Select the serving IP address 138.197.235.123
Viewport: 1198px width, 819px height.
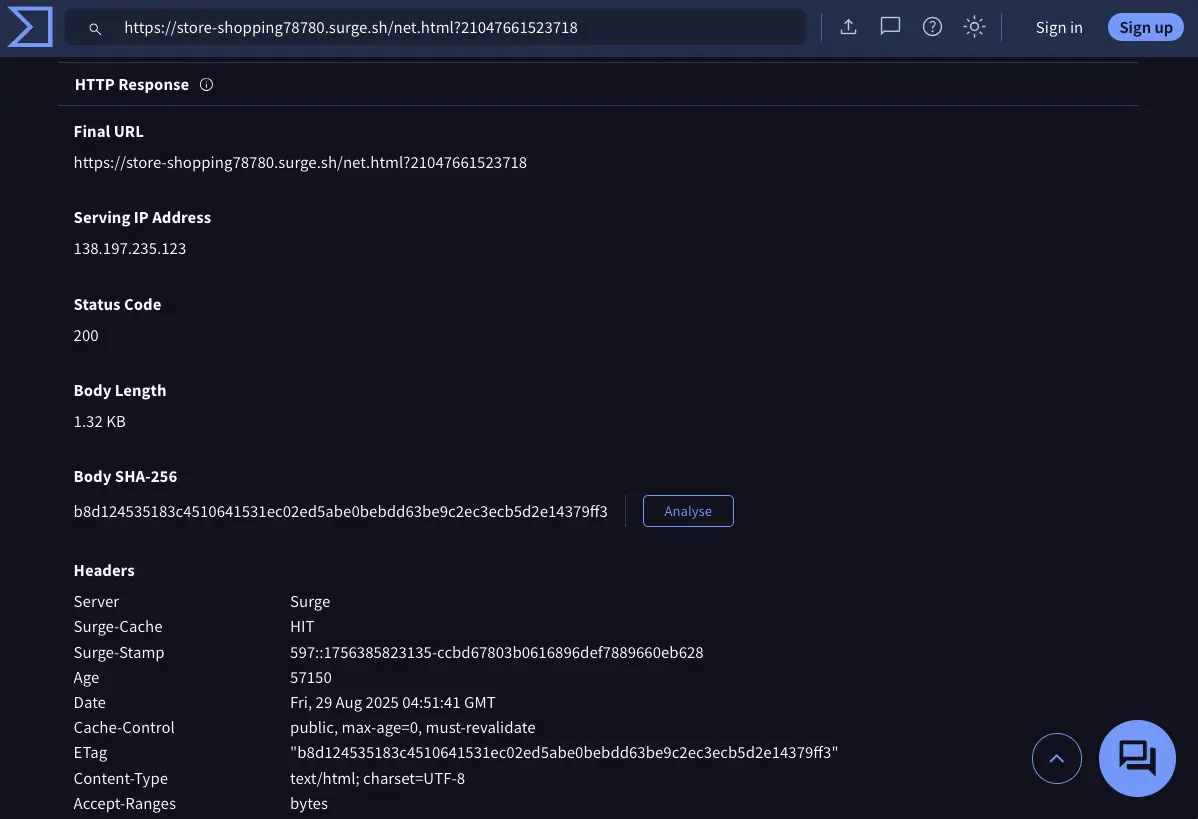click(x=130, y=248)
